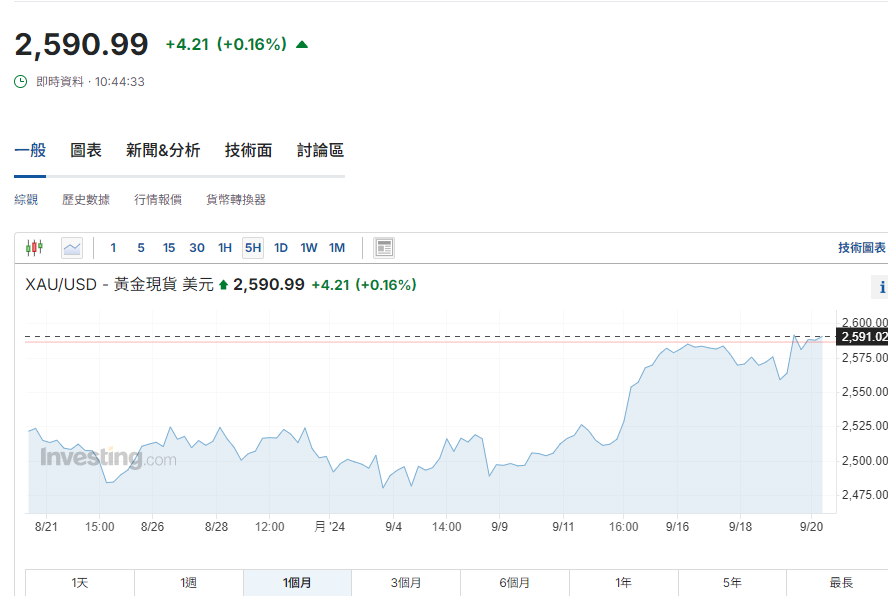Image resolution: width=888 pixels, height=596 pixels.
Task: View 歷史數據 via its link
Action: tap(85, 199)
